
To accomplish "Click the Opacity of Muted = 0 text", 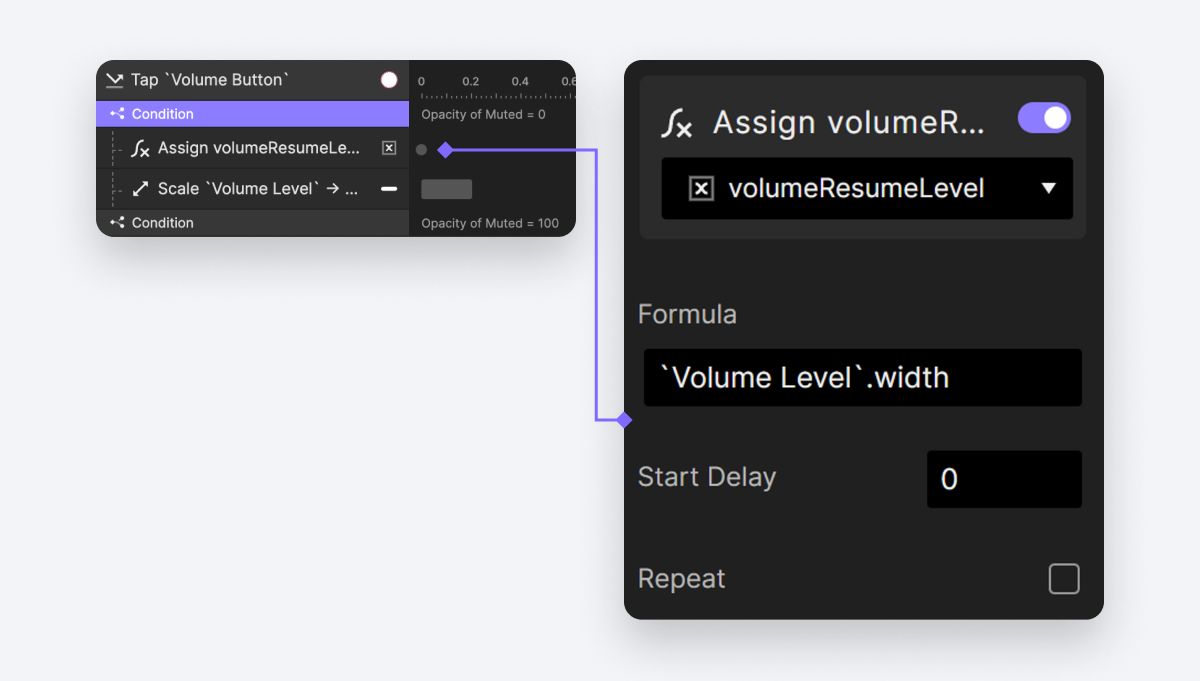I will (x=483, y=115).
